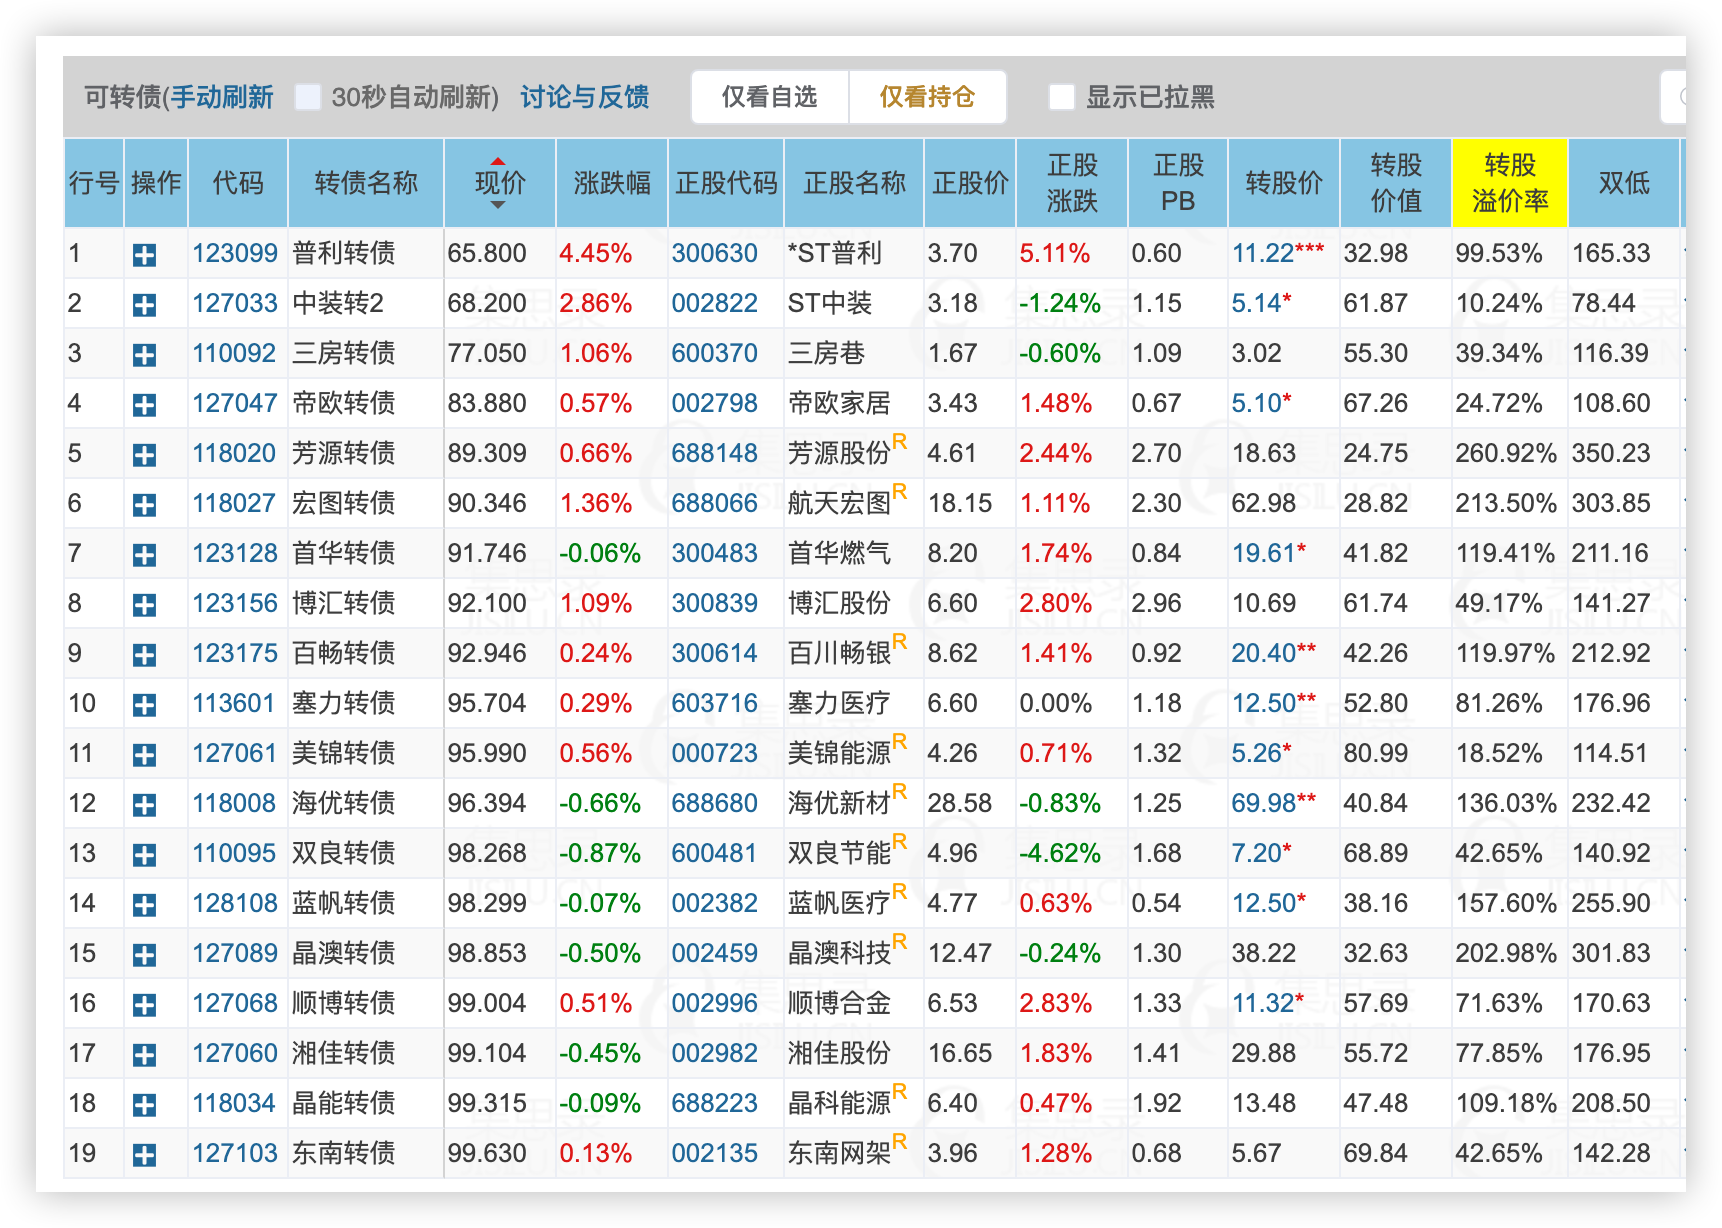Switch to the 仅看自选 tab
The width and height of the screenshot is (1722, 1228).
click(x=770, y=97)
